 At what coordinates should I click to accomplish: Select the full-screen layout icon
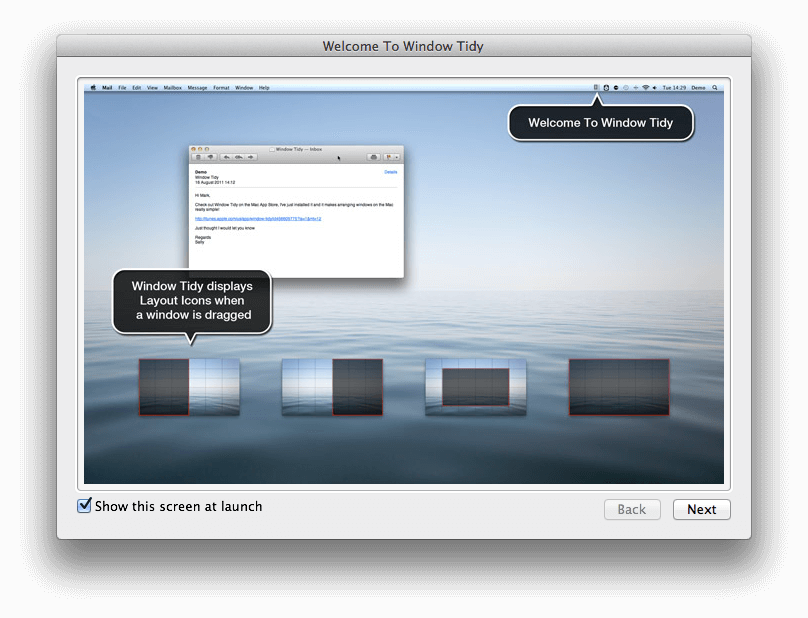(x=619, y=387)
